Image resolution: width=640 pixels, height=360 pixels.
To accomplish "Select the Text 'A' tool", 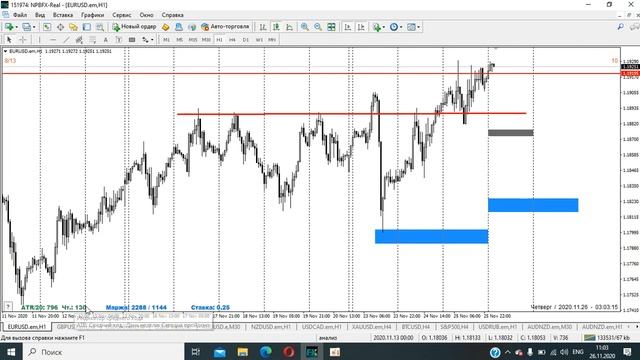I will 105,40.
